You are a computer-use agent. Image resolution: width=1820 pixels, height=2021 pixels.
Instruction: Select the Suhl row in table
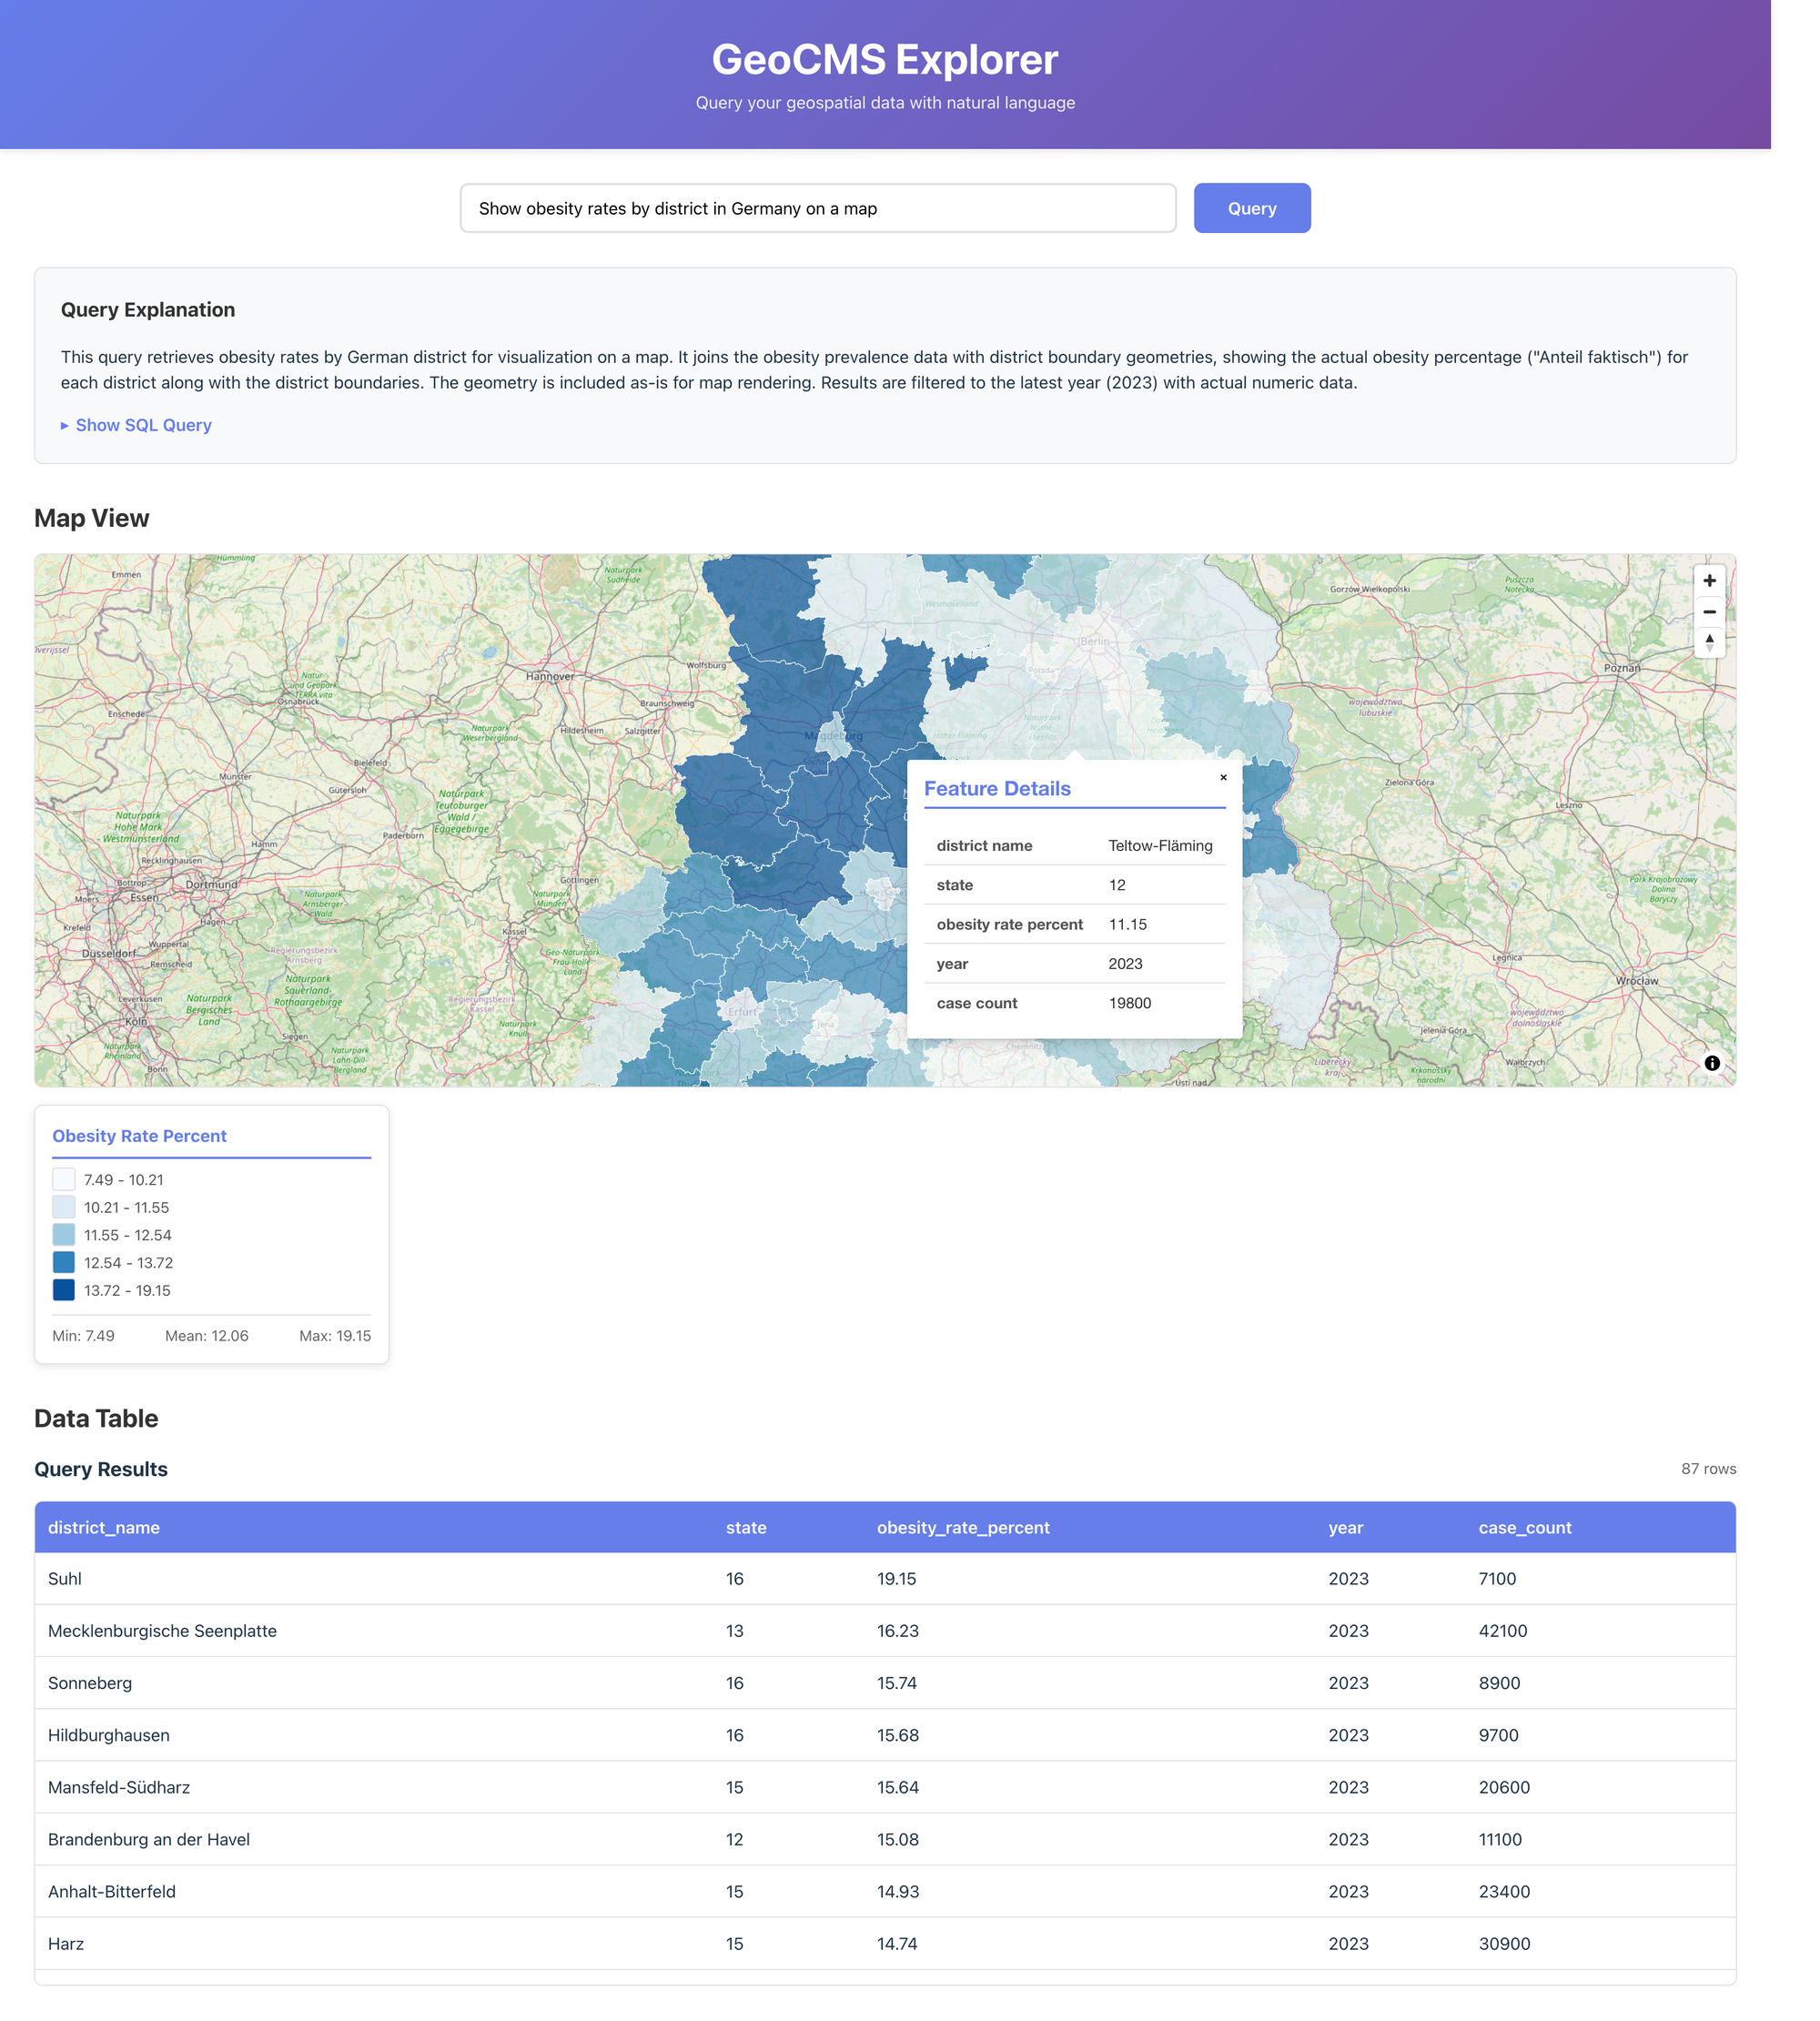point(65,1578)
